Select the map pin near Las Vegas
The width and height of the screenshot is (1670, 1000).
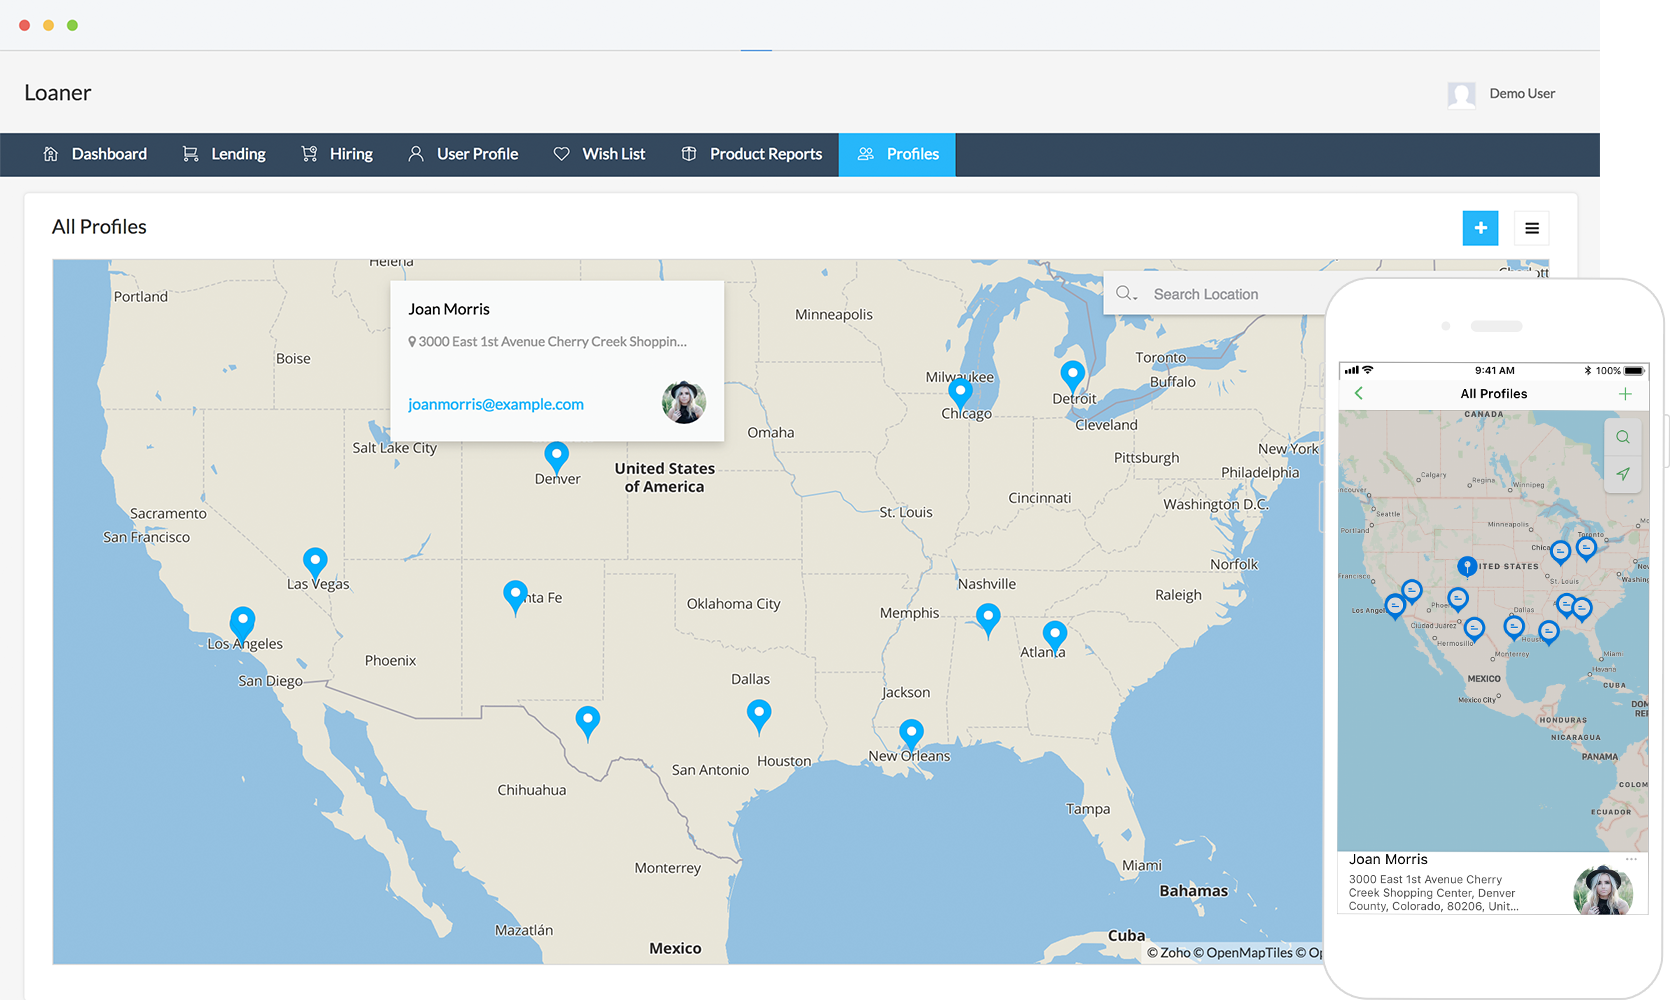315,561
